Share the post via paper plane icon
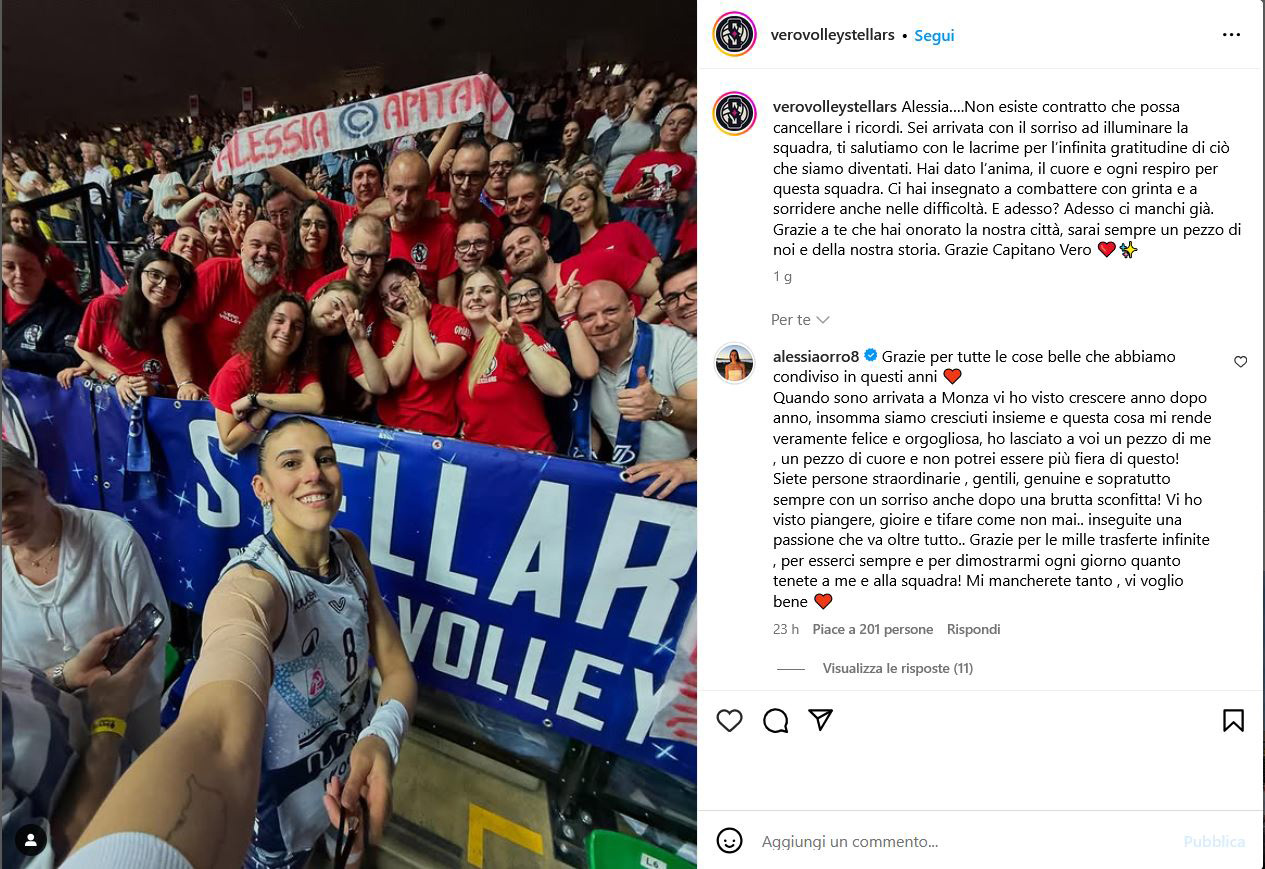1265x869 pixels. pyautogui.click(x=821, y=720)
